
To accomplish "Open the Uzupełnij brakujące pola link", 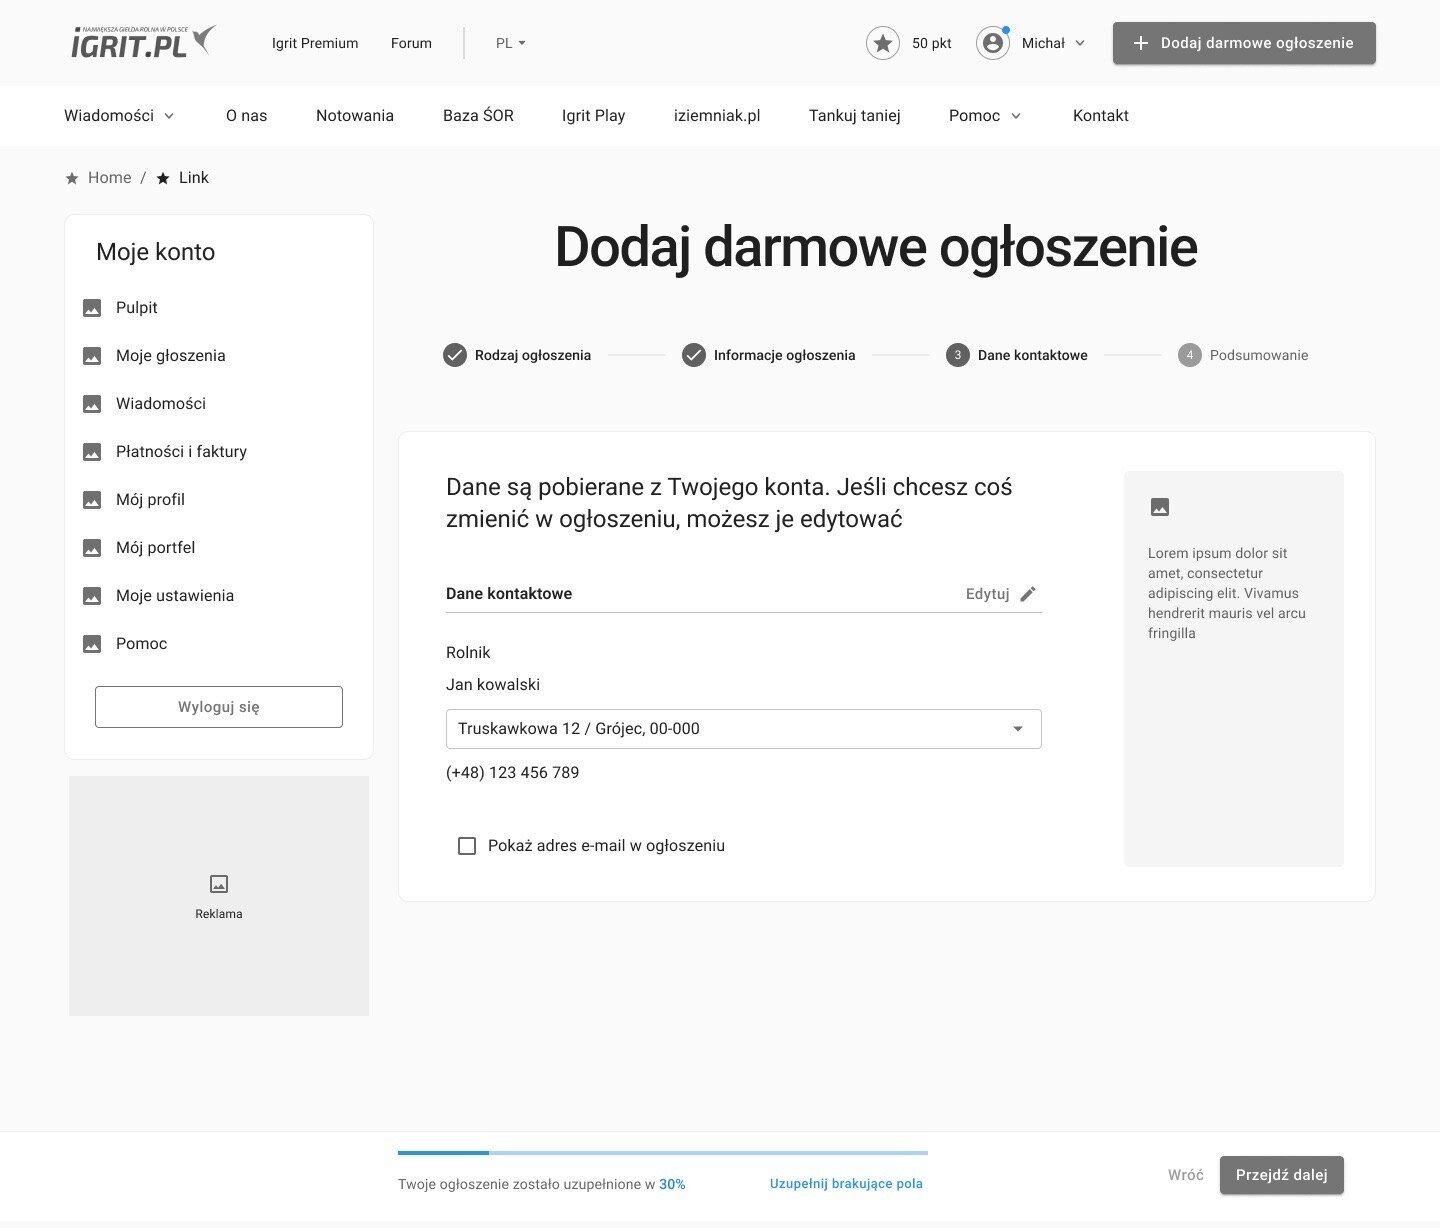I will pos(846,1184).
